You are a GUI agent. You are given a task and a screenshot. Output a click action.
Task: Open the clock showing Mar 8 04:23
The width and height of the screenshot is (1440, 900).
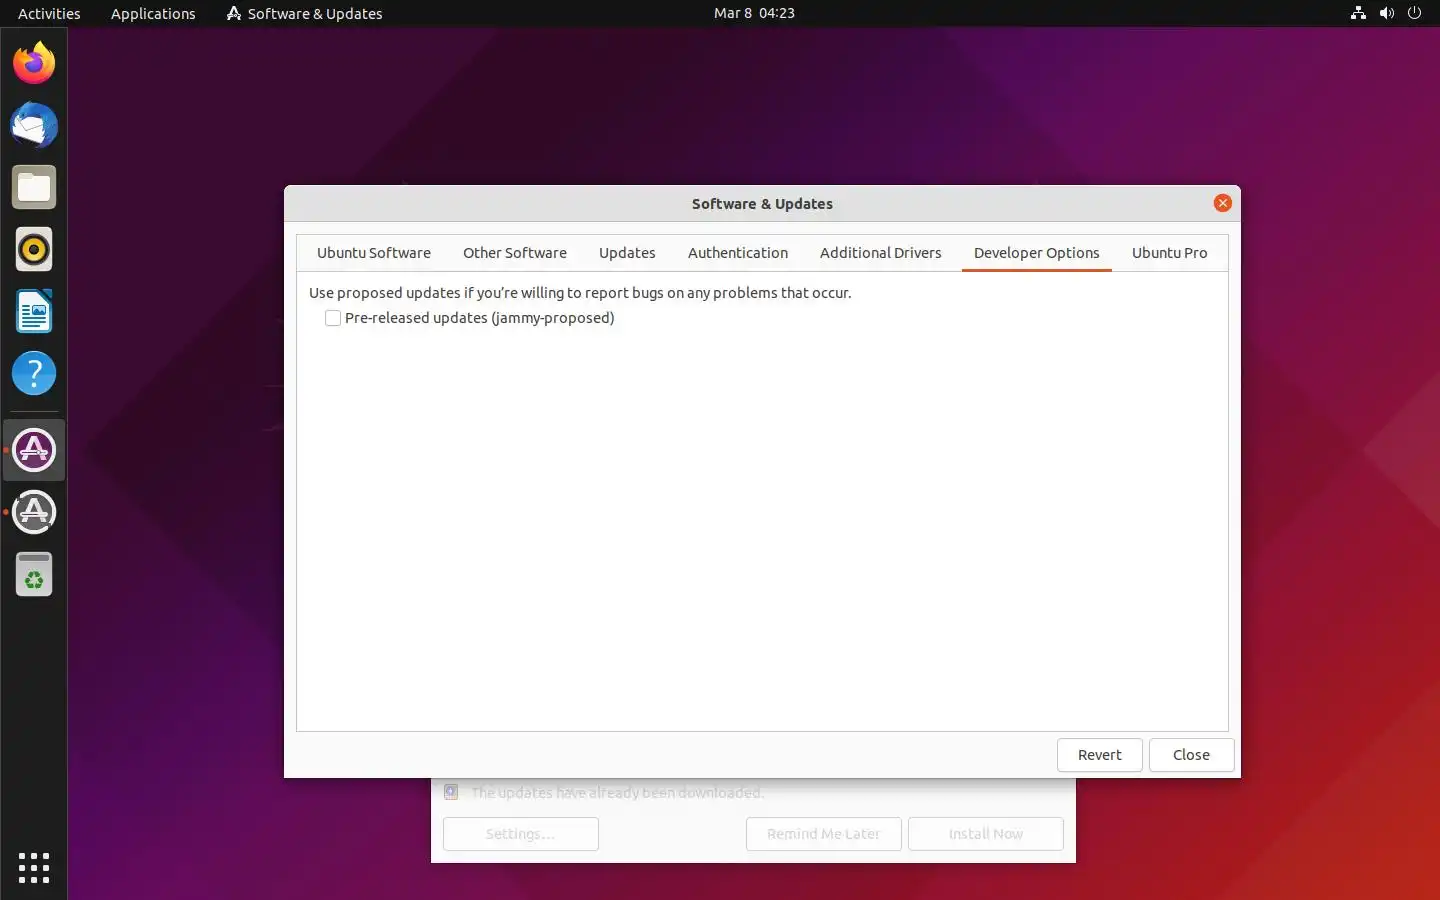click(754, 13)
